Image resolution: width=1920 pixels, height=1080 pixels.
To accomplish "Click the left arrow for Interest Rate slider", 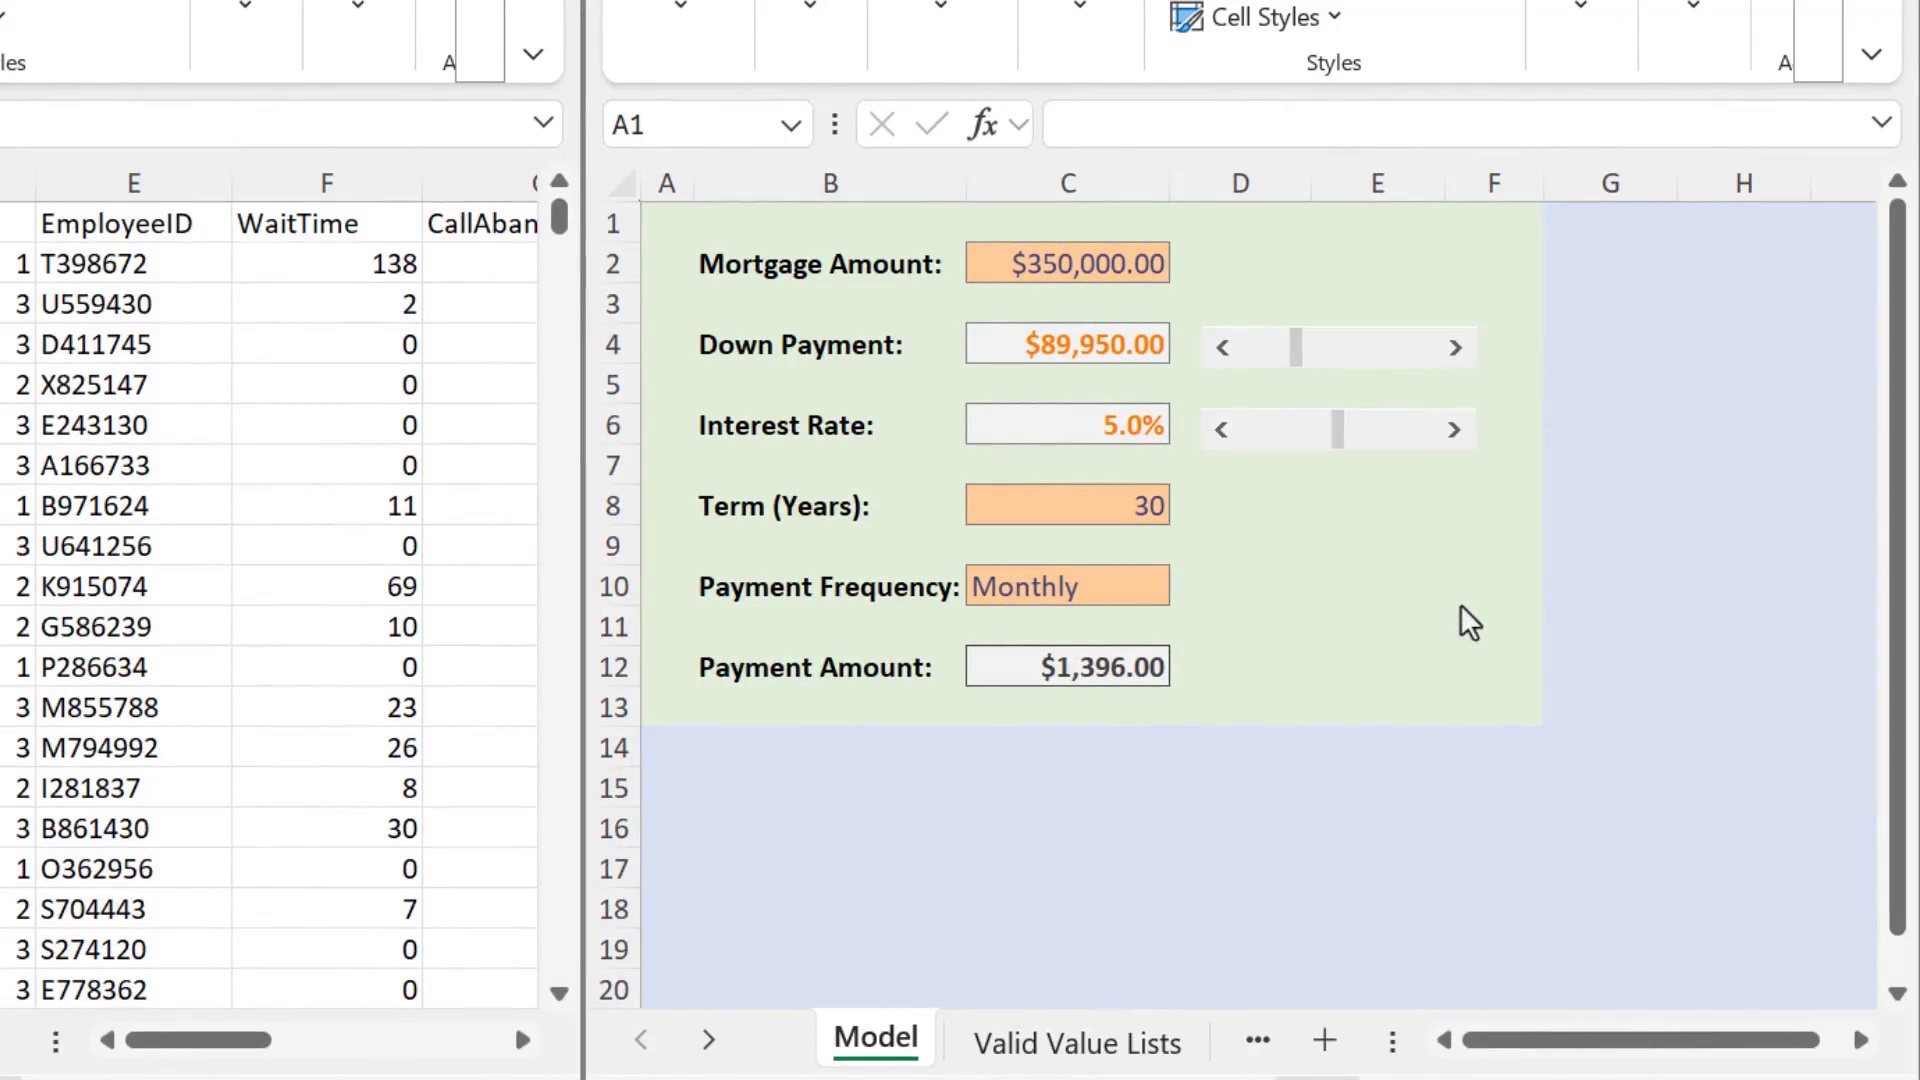I will coord(1220,427).
